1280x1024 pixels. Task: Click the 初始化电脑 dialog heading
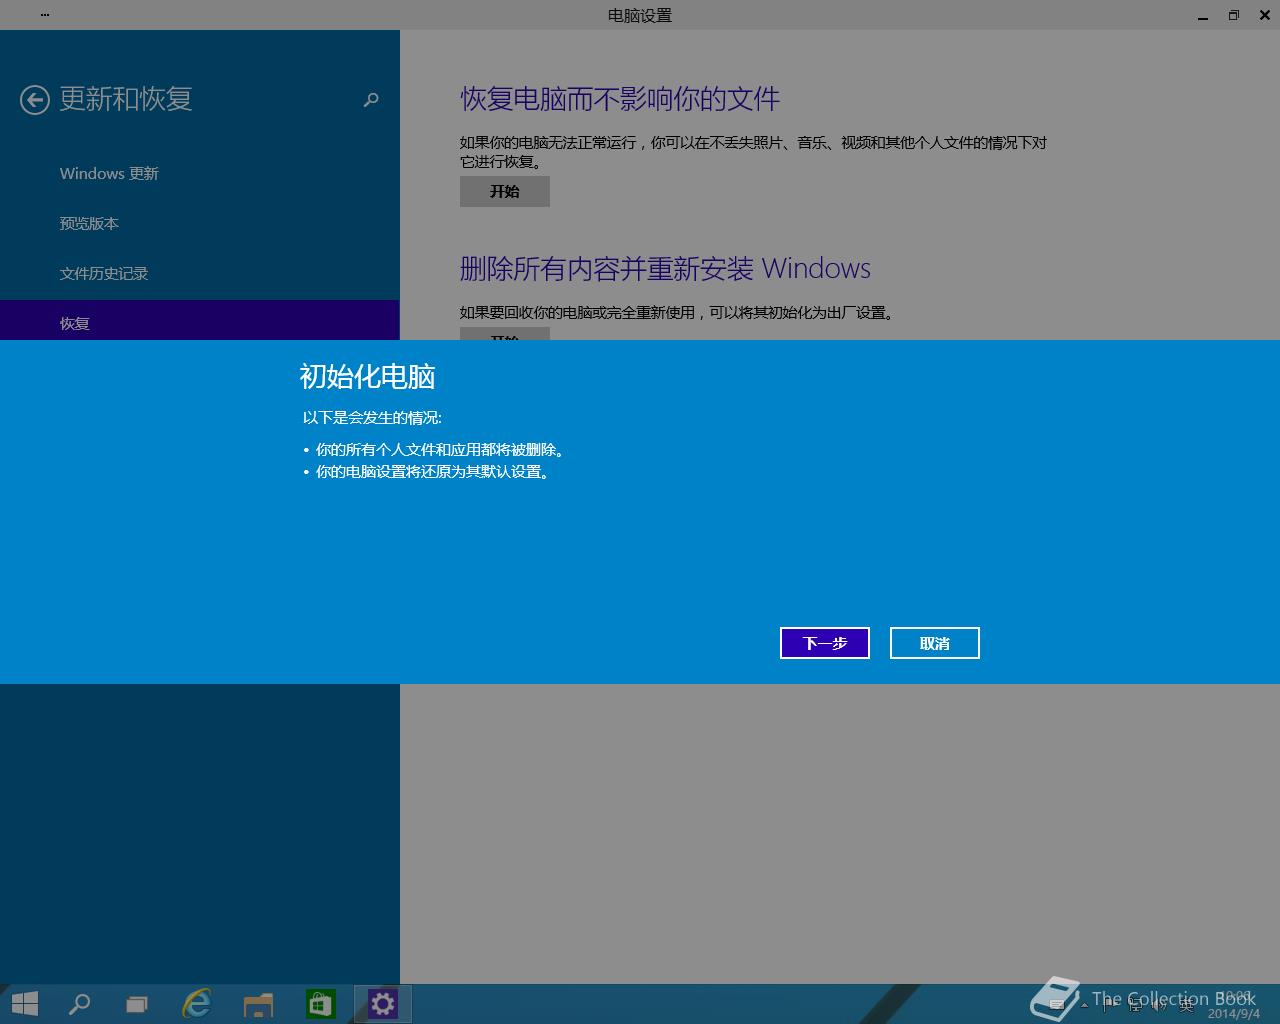click(367, 377)
